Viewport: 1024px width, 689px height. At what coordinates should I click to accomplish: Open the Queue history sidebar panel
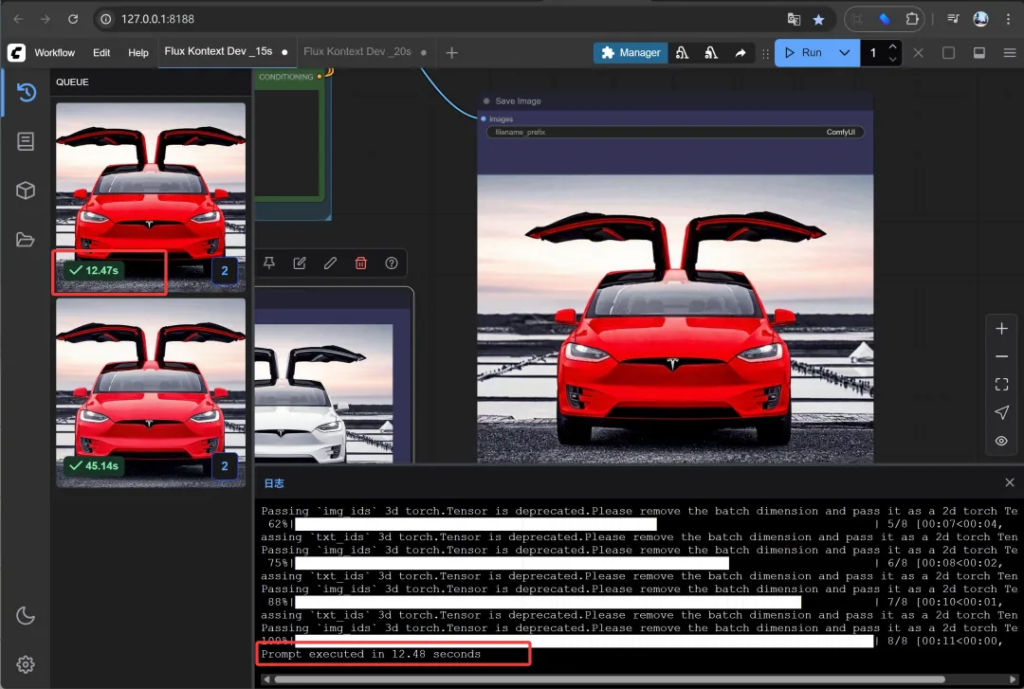pyautogui.click(x=26, y=92)
